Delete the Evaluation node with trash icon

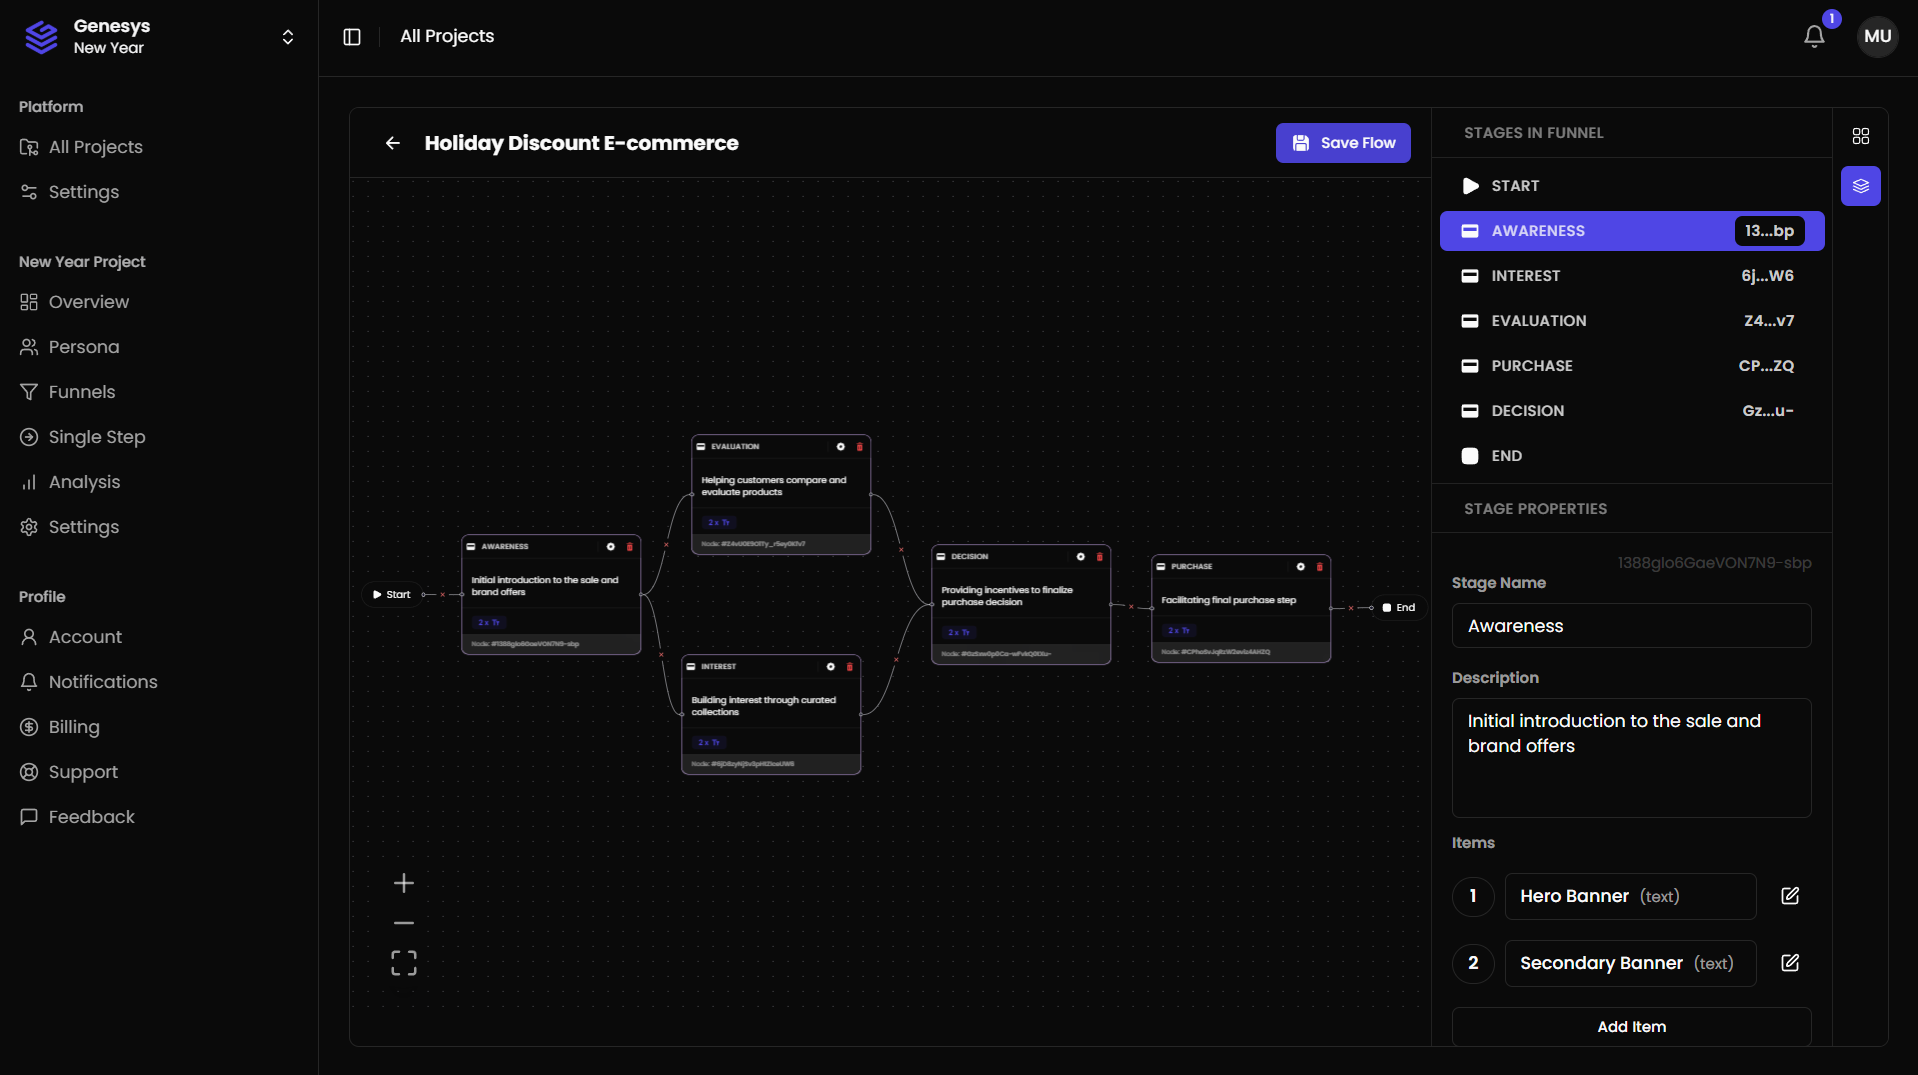coord(860,447)
